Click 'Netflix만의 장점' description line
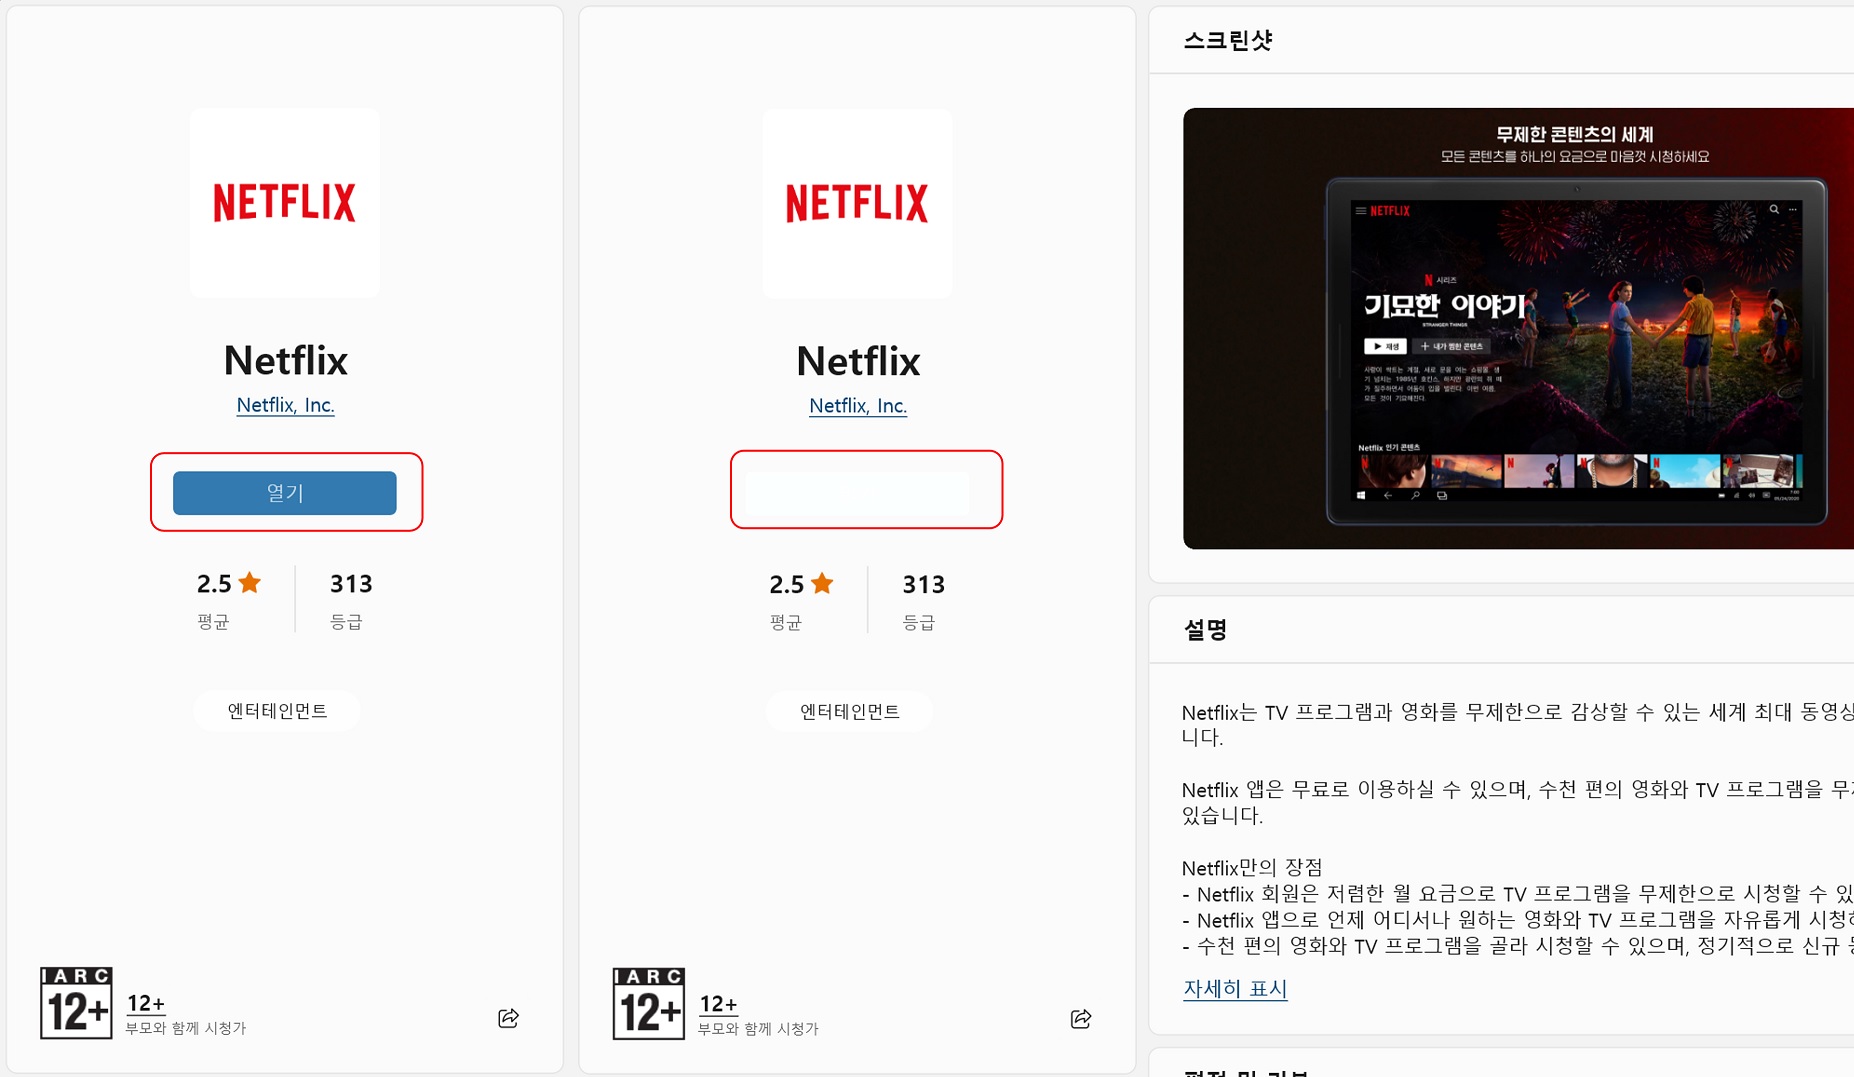This screenshot has height=1077, width=1854. coord(1252,868)
